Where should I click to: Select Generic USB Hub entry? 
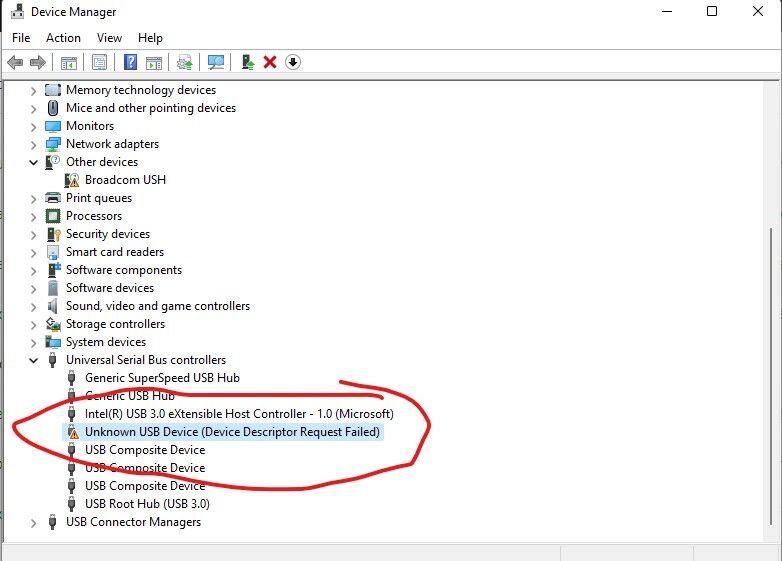[x=130, y=396]
